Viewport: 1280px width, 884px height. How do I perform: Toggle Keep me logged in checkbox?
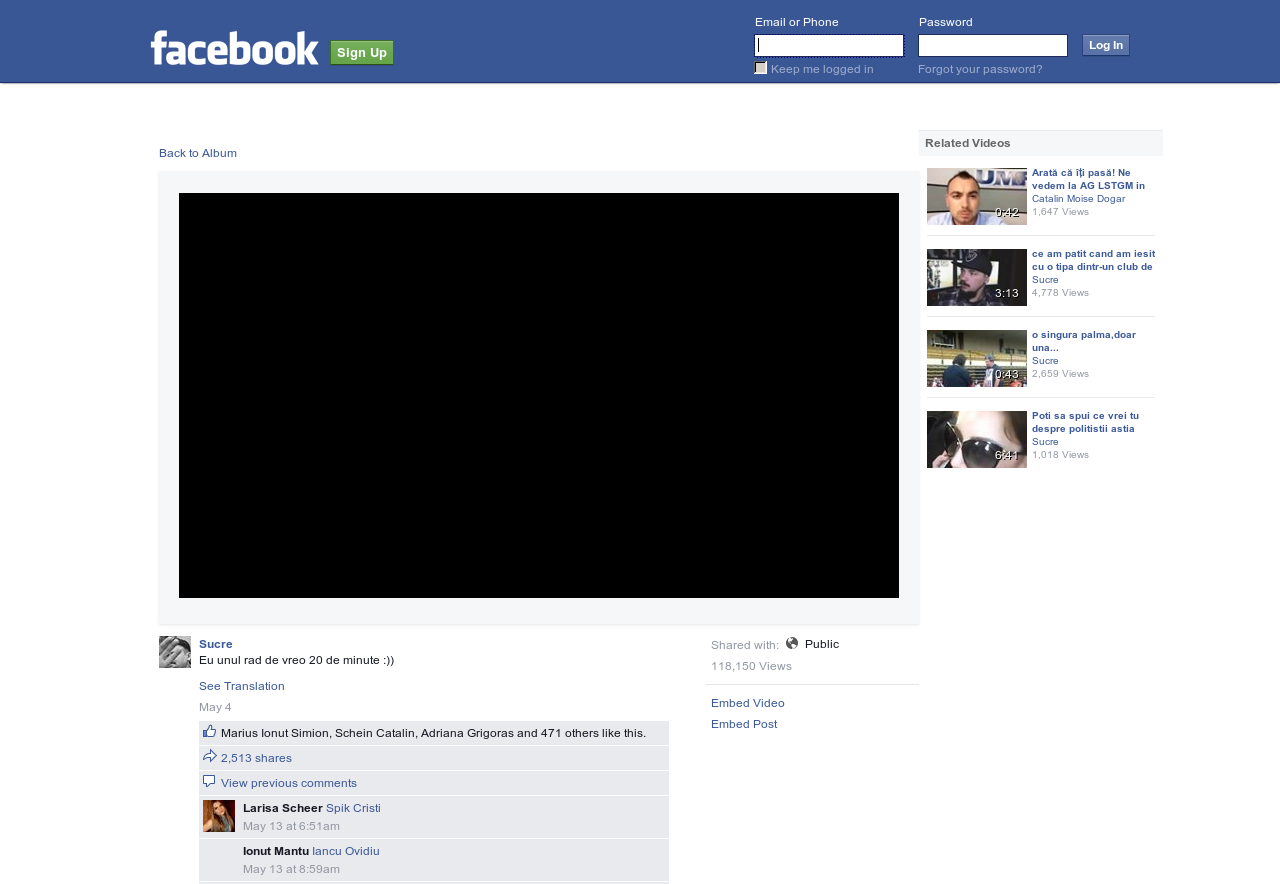tap(761, 68)
